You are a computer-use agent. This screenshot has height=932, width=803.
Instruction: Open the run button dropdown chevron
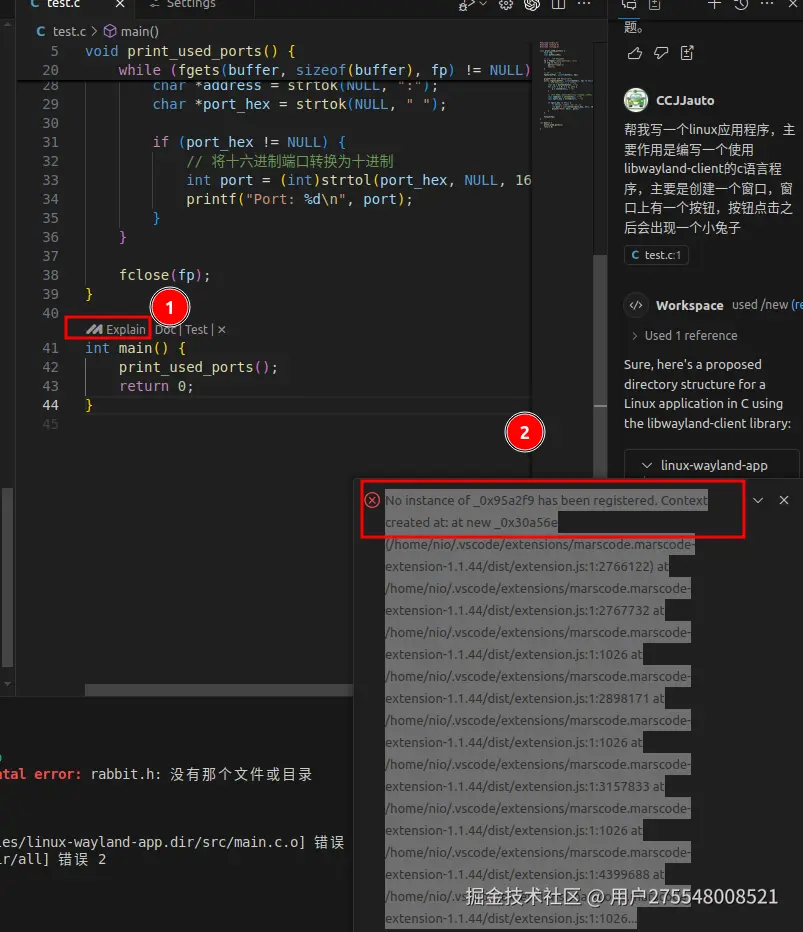pyautogui.click(x=482, y=6)
